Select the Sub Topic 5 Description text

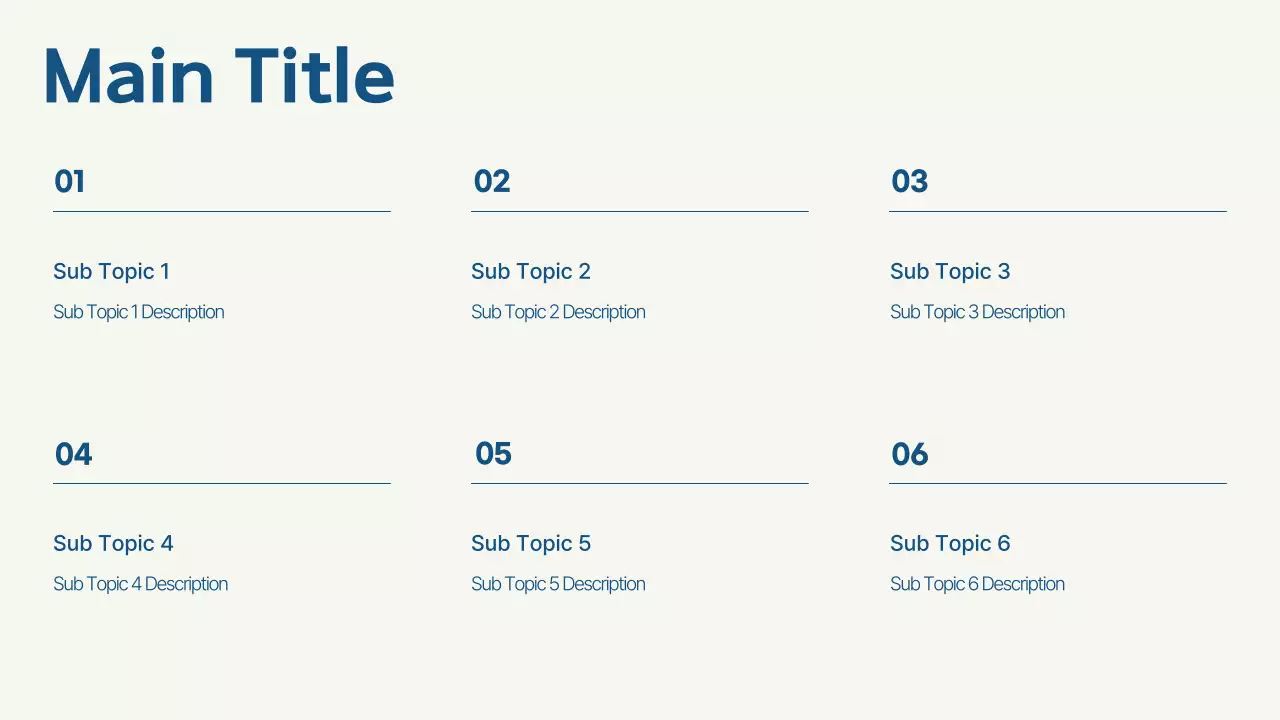558,584
